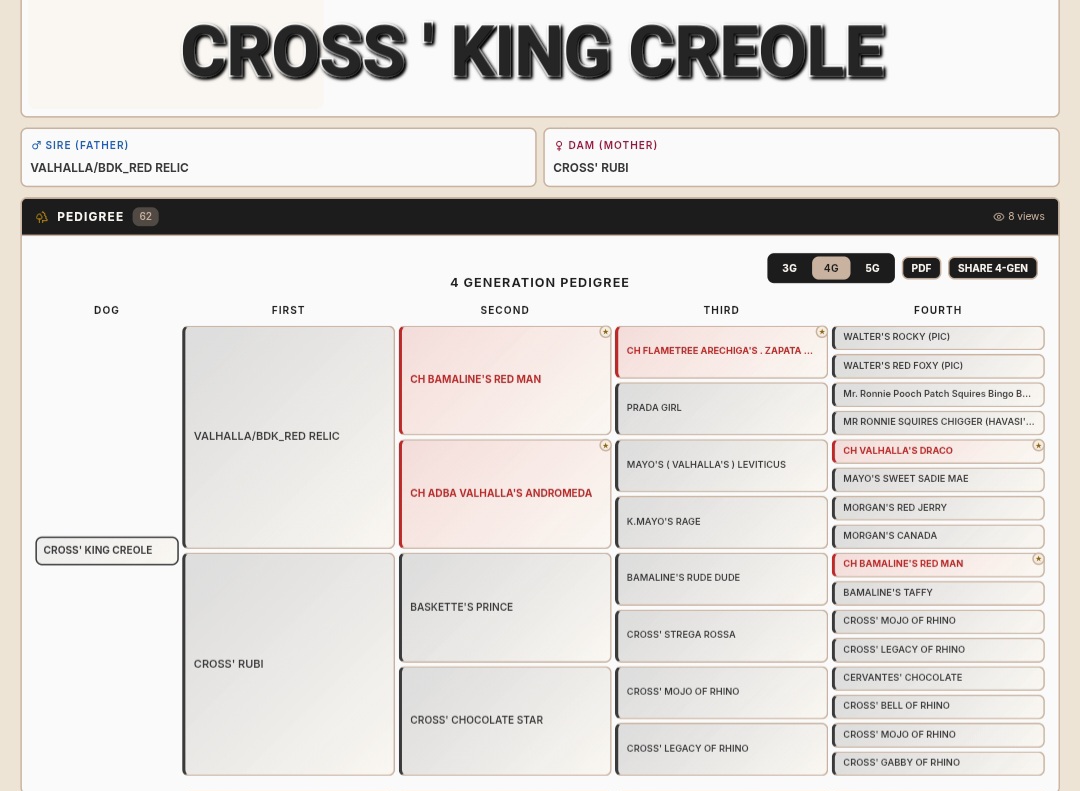This screenshot has height=791, width=1080.
Task: Open sire VALHALLA/BDK_RED RELIC link in the sire card
Action: [110, 167]
